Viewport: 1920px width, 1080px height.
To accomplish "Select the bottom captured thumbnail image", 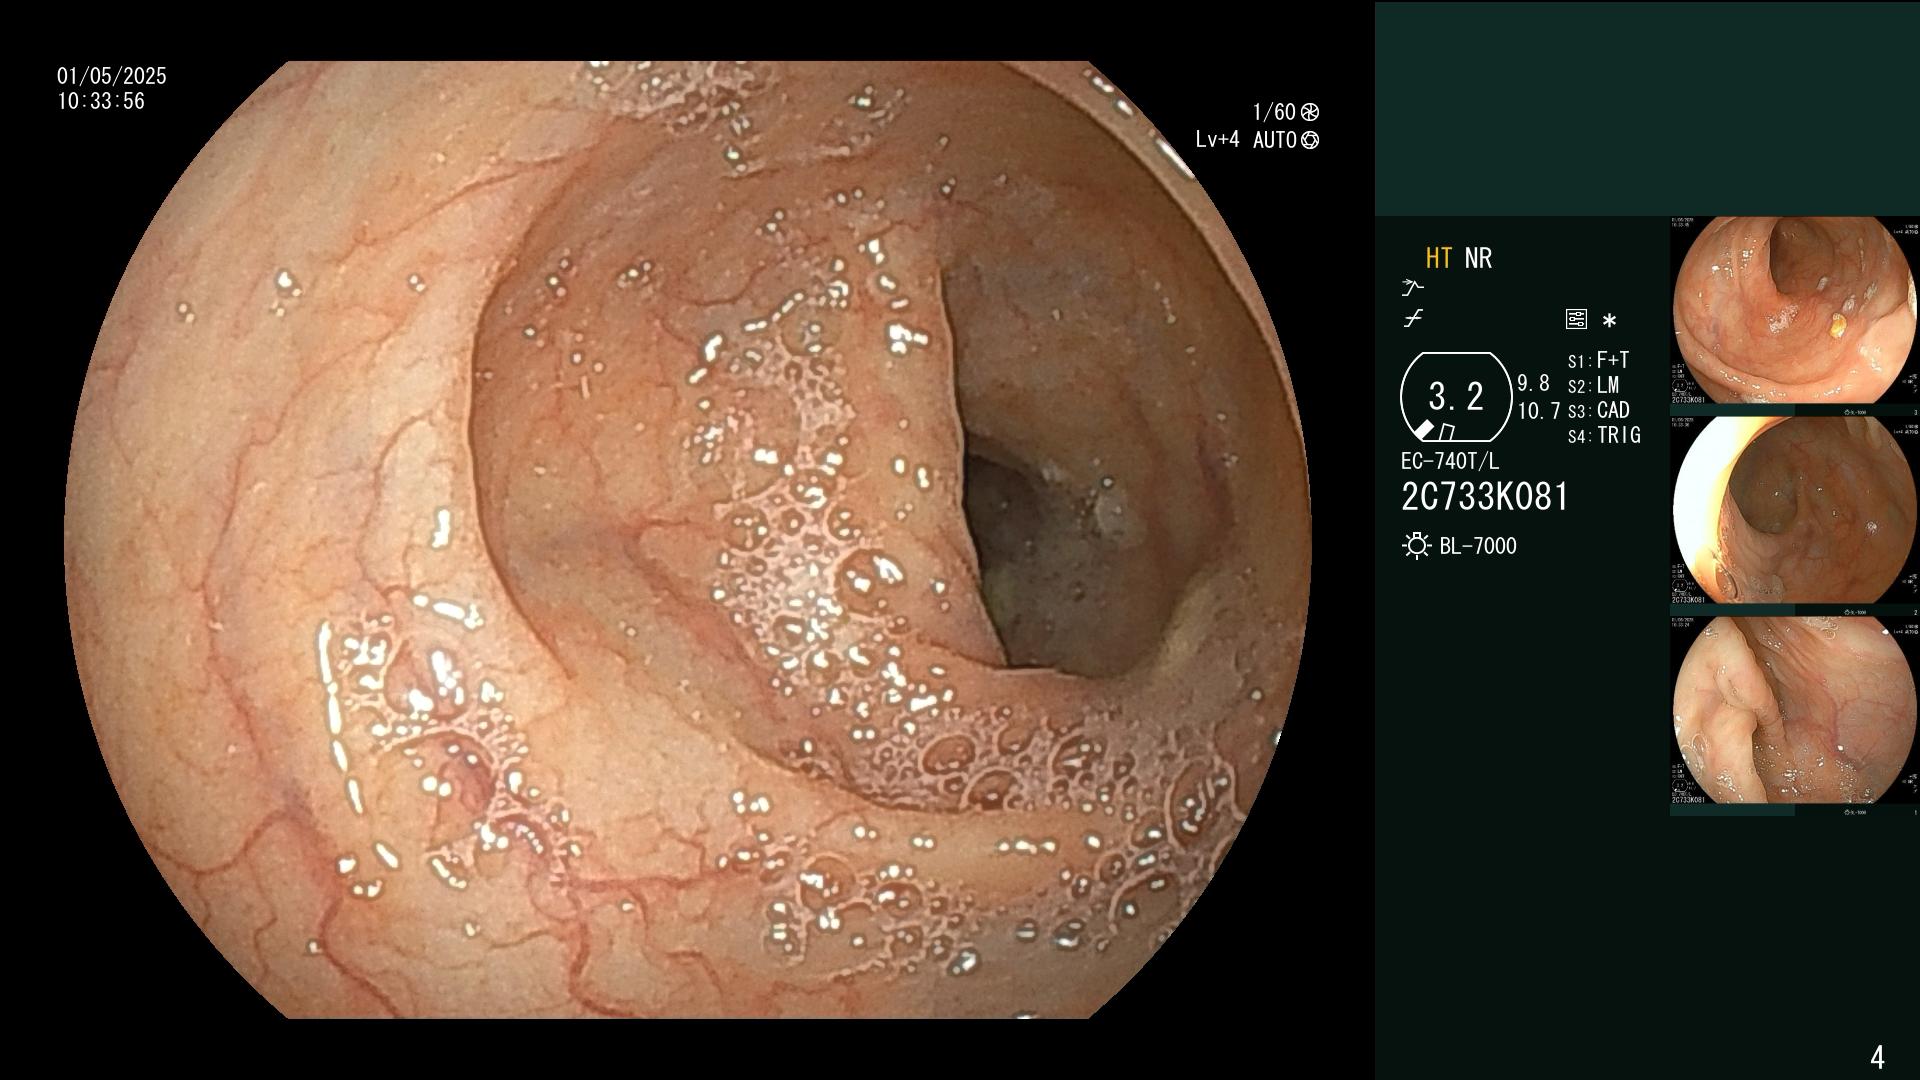I will (x=1794, y=711).
